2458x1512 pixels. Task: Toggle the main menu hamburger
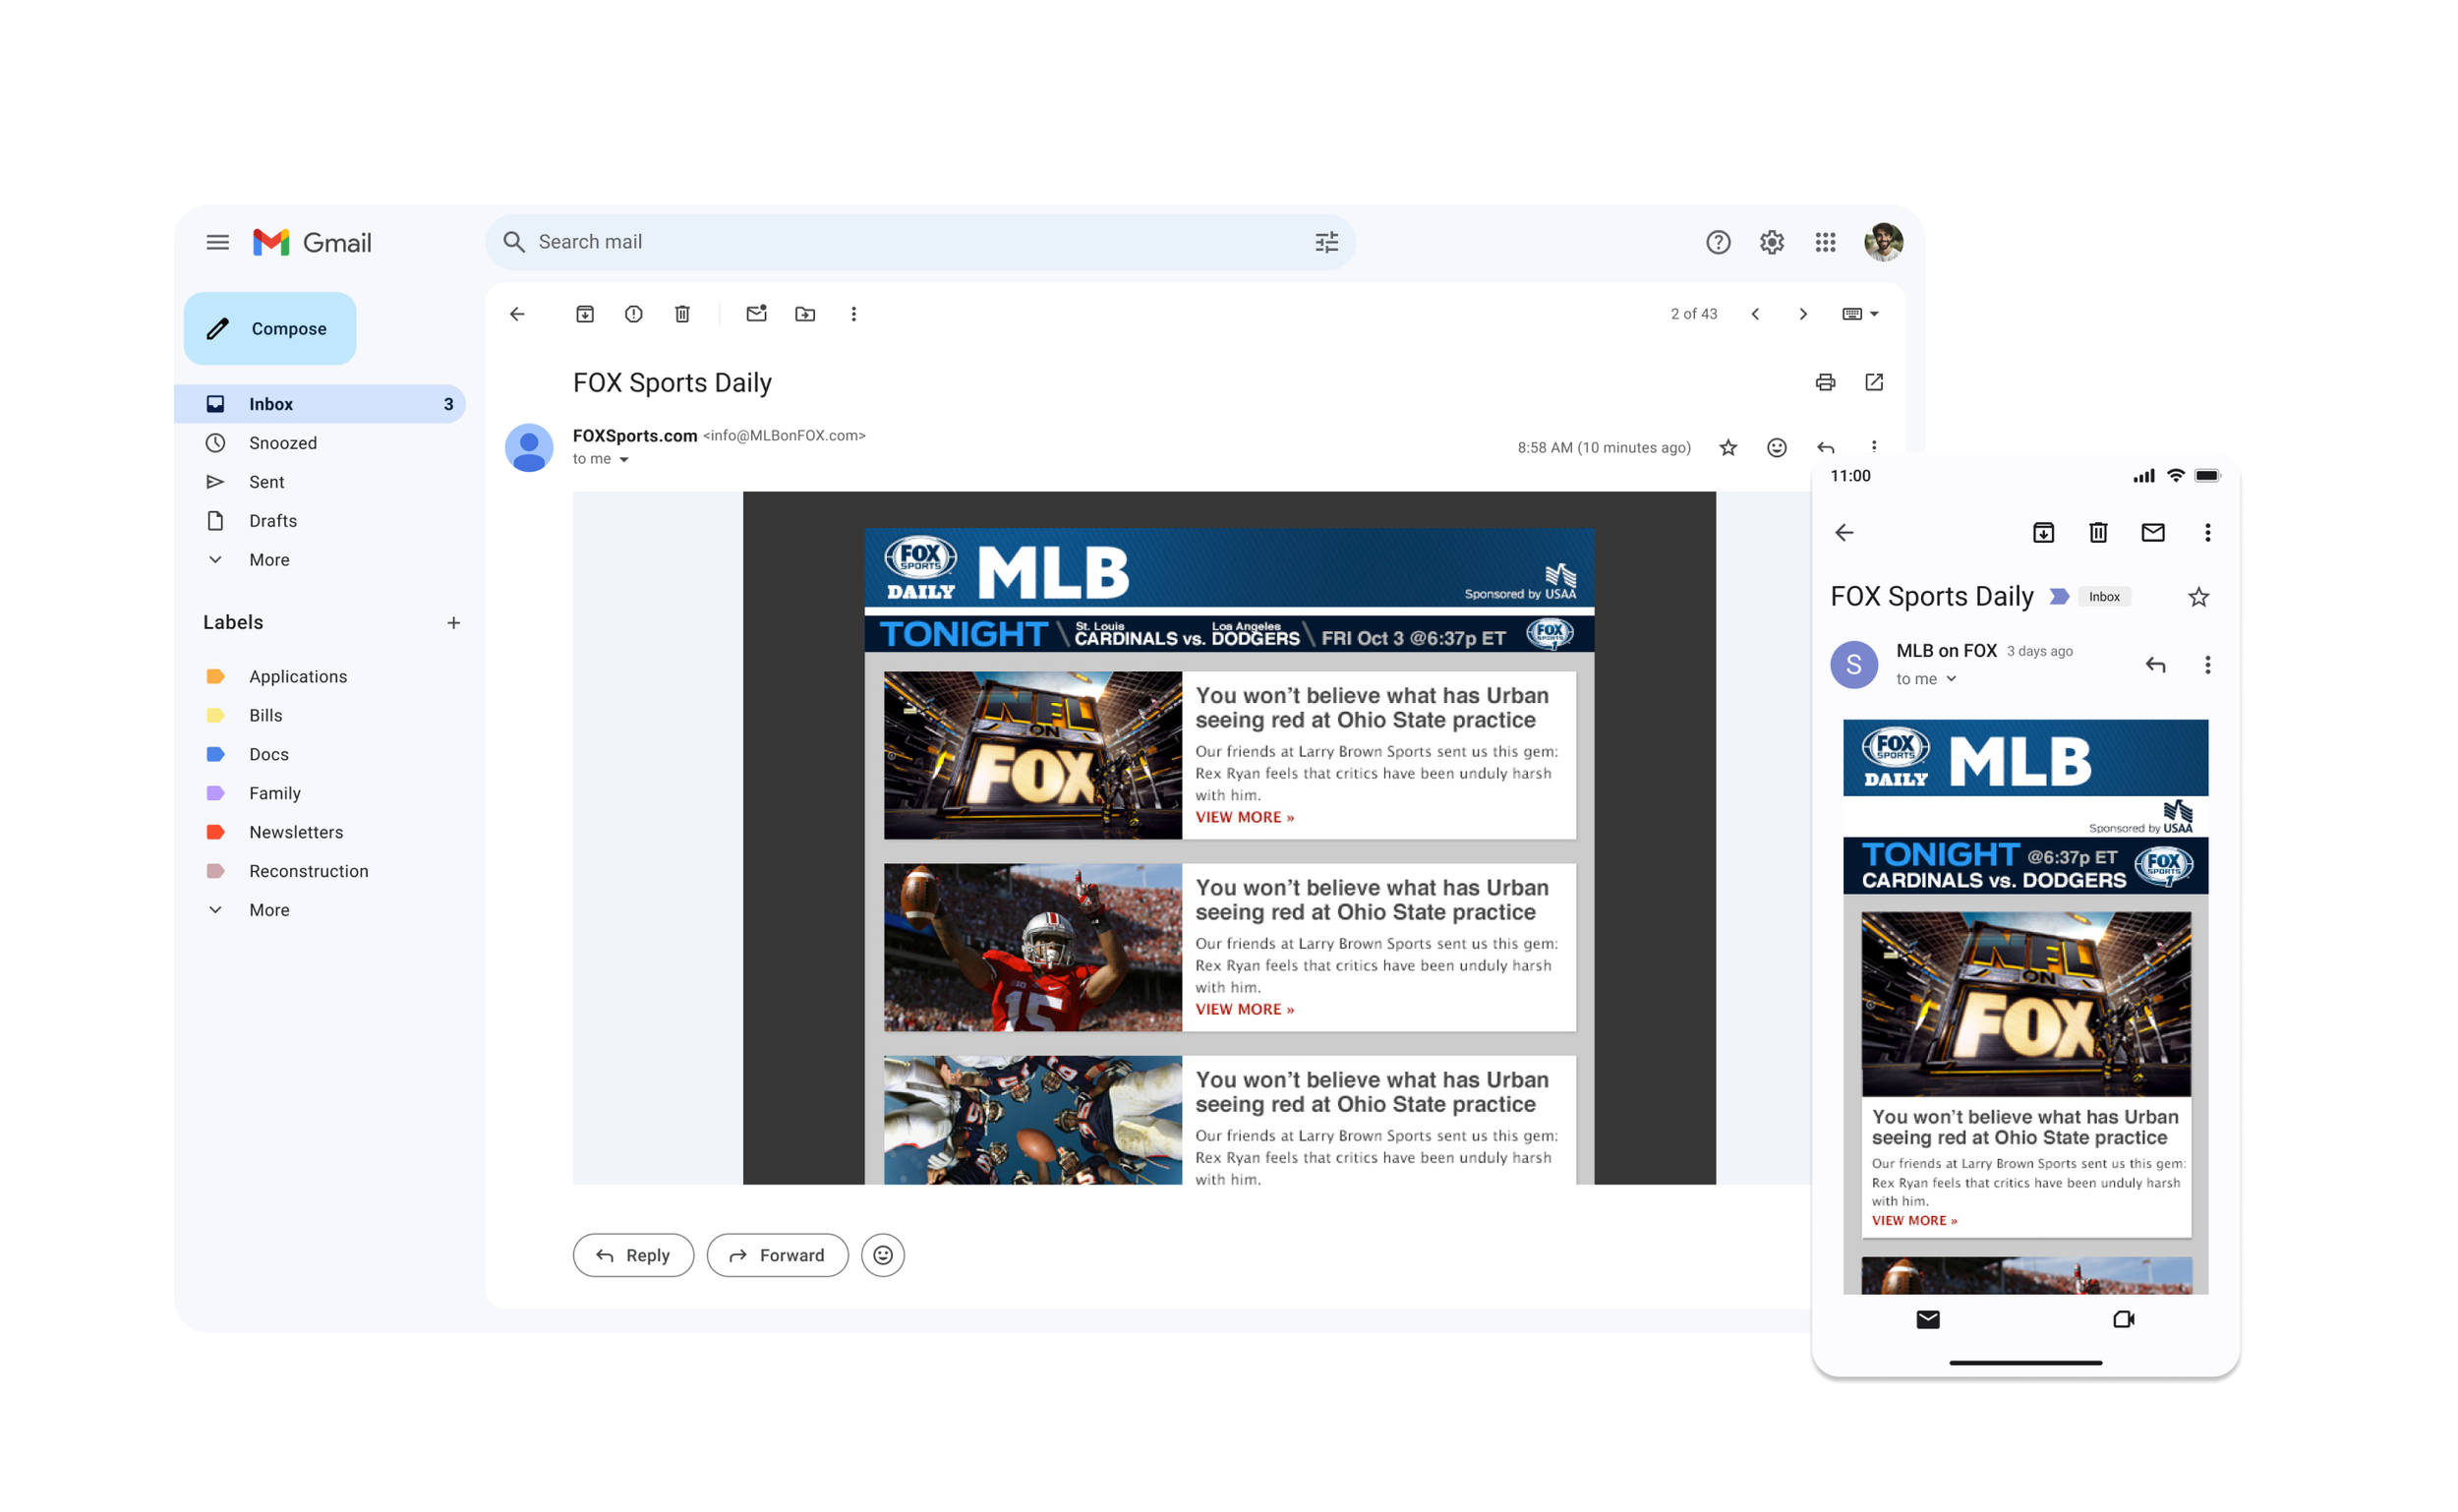[x=217, y=242]
